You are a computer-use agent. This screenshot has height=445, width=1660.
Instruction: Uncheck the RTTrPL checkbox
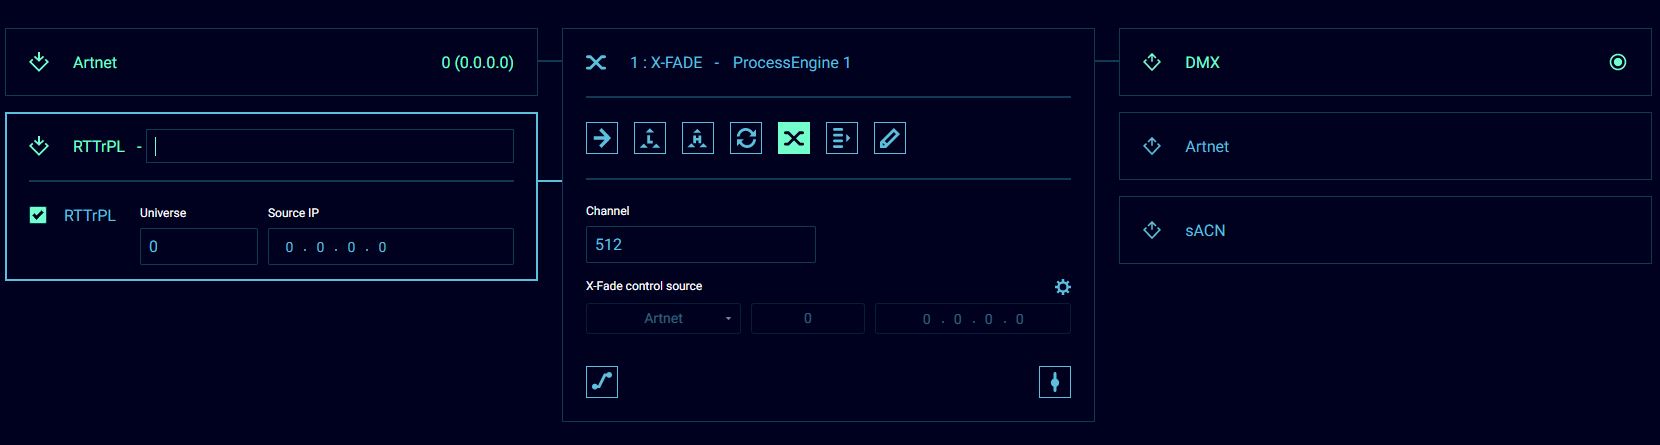pos(38,215)
